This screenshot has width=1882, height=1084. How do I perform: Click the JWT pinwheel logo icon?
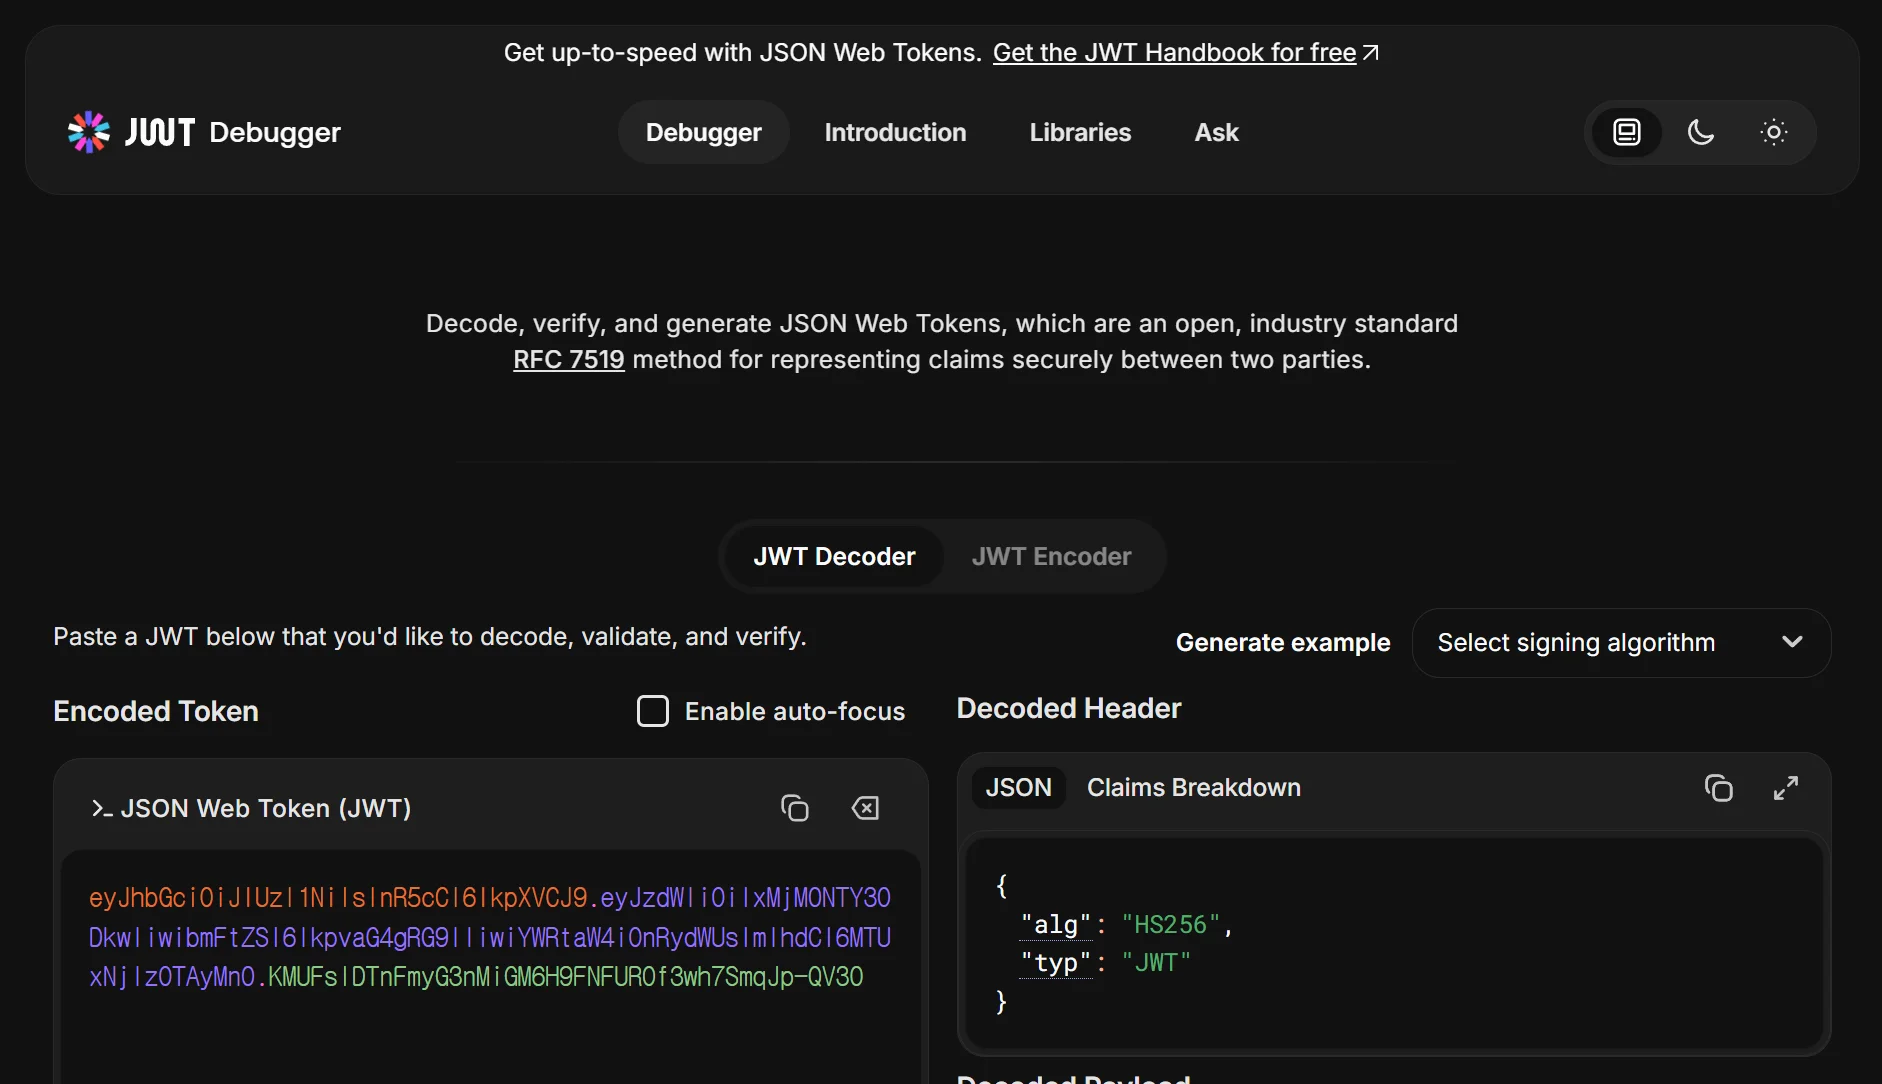(x=88, y=132)
